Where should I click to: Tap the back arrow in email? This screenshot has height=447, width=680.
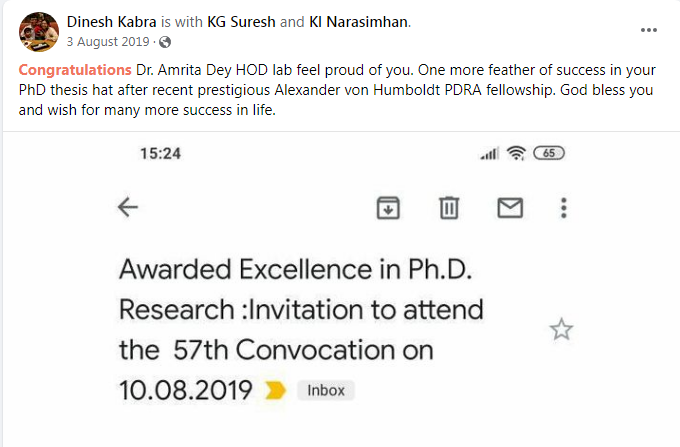point(128,207)
